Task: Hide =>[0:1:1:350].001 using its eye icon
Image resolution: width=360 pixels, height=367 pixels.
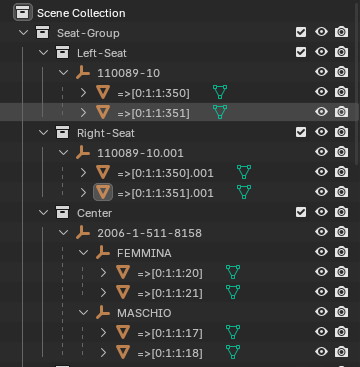Action: pos(321,172)
